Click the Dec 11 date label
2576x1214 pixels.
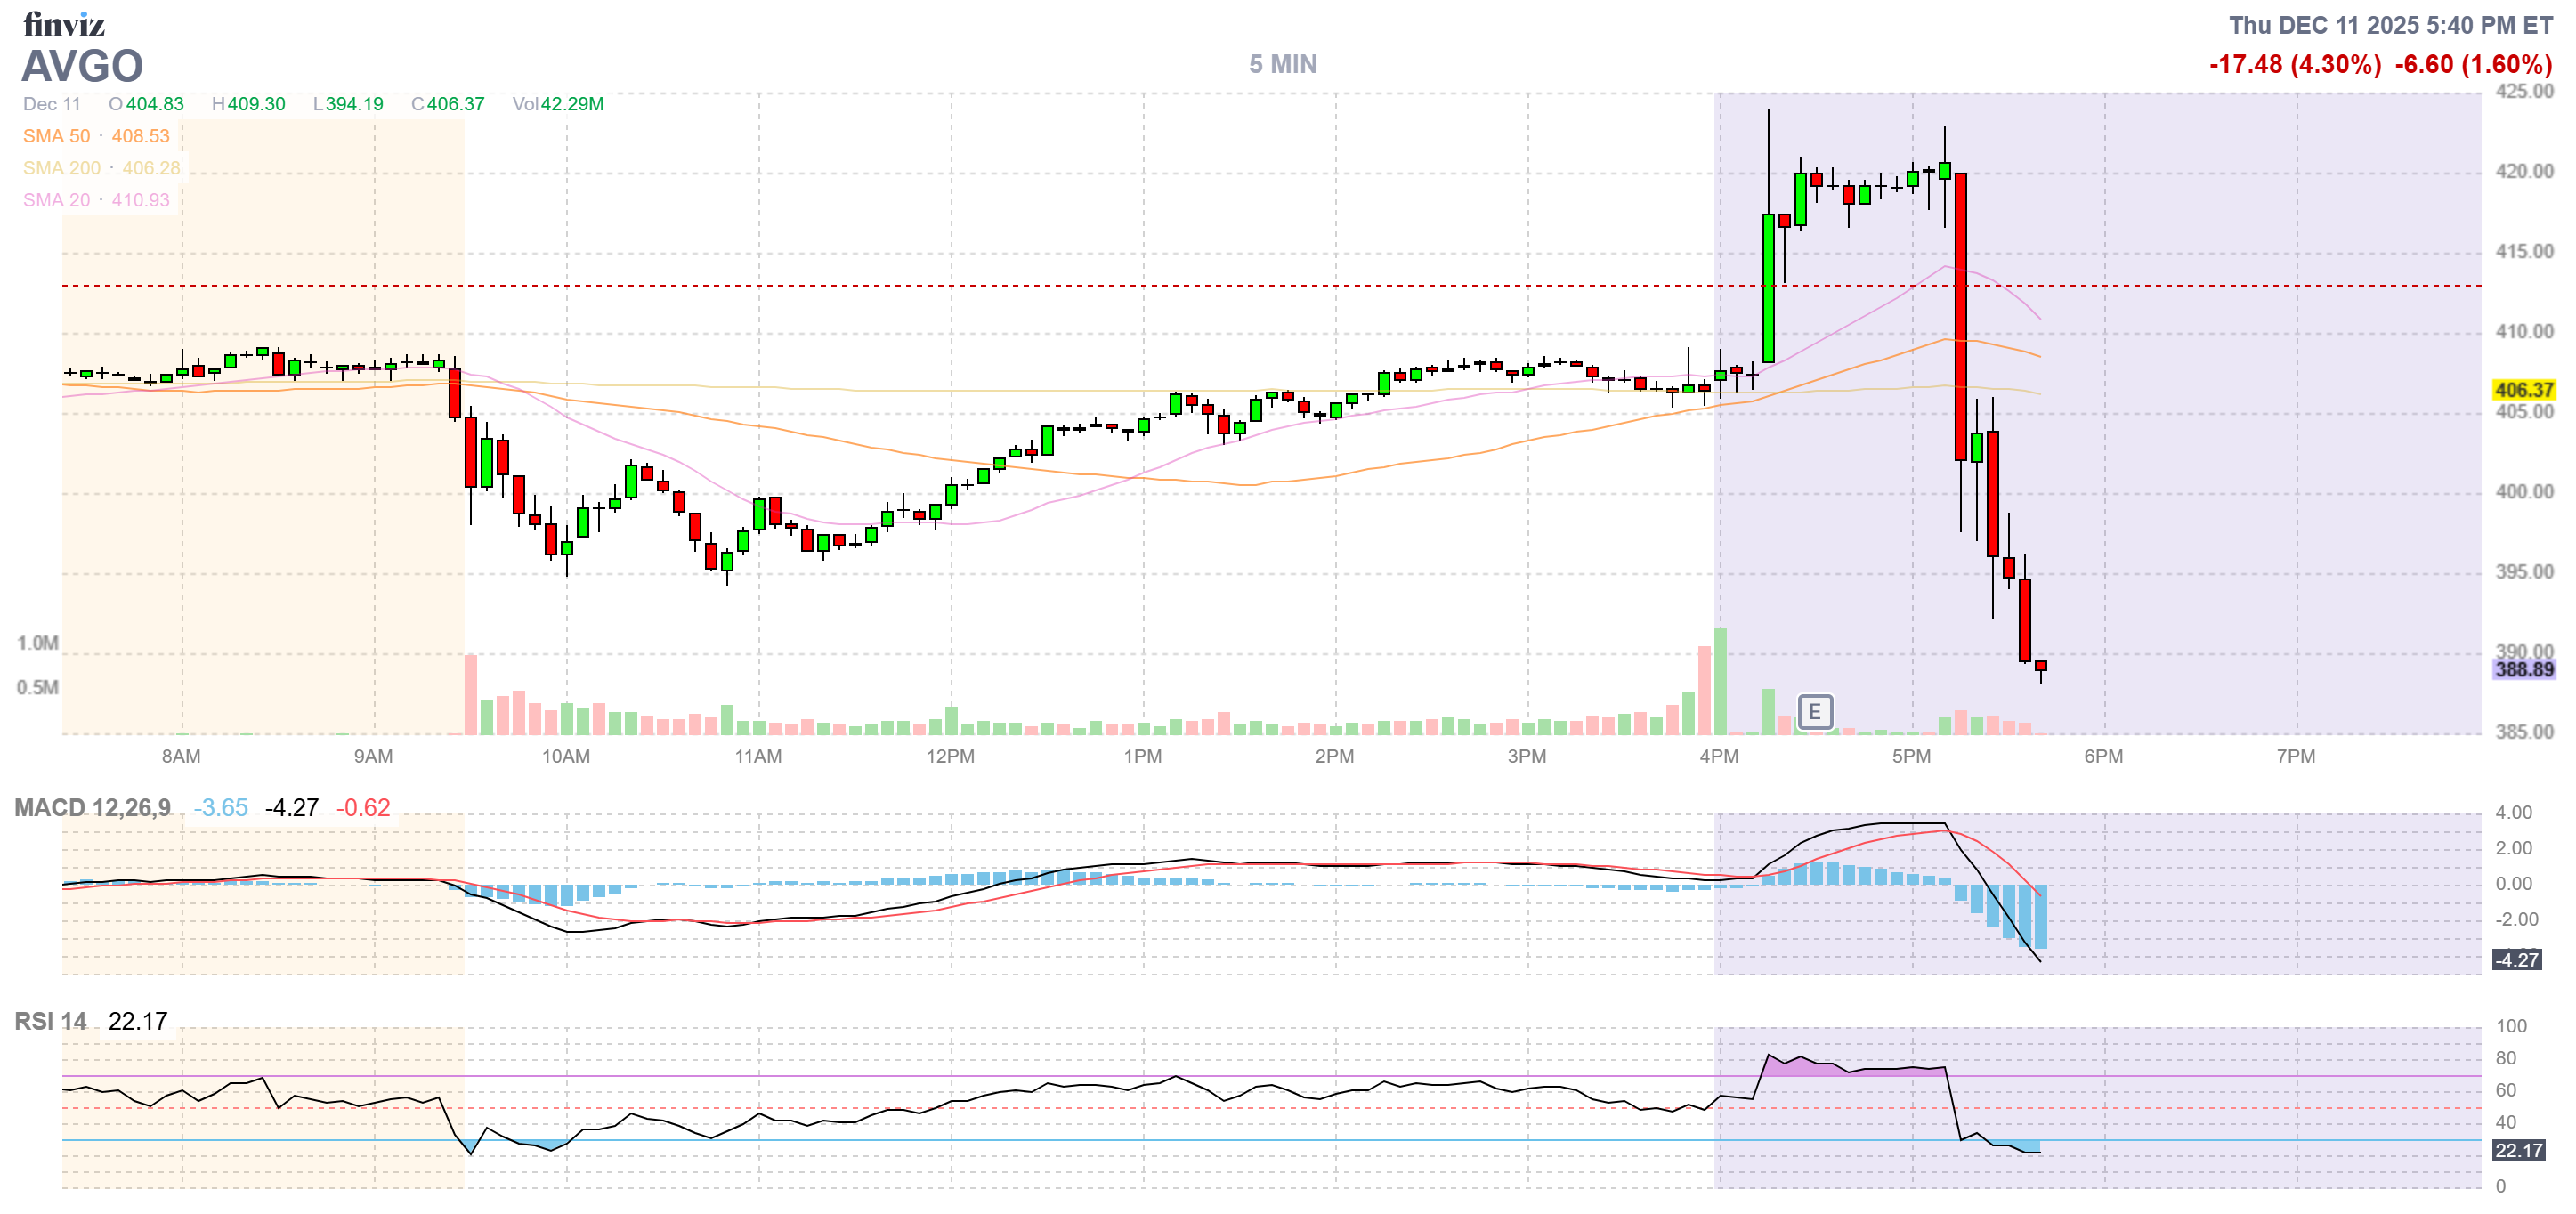pos(51,104)
